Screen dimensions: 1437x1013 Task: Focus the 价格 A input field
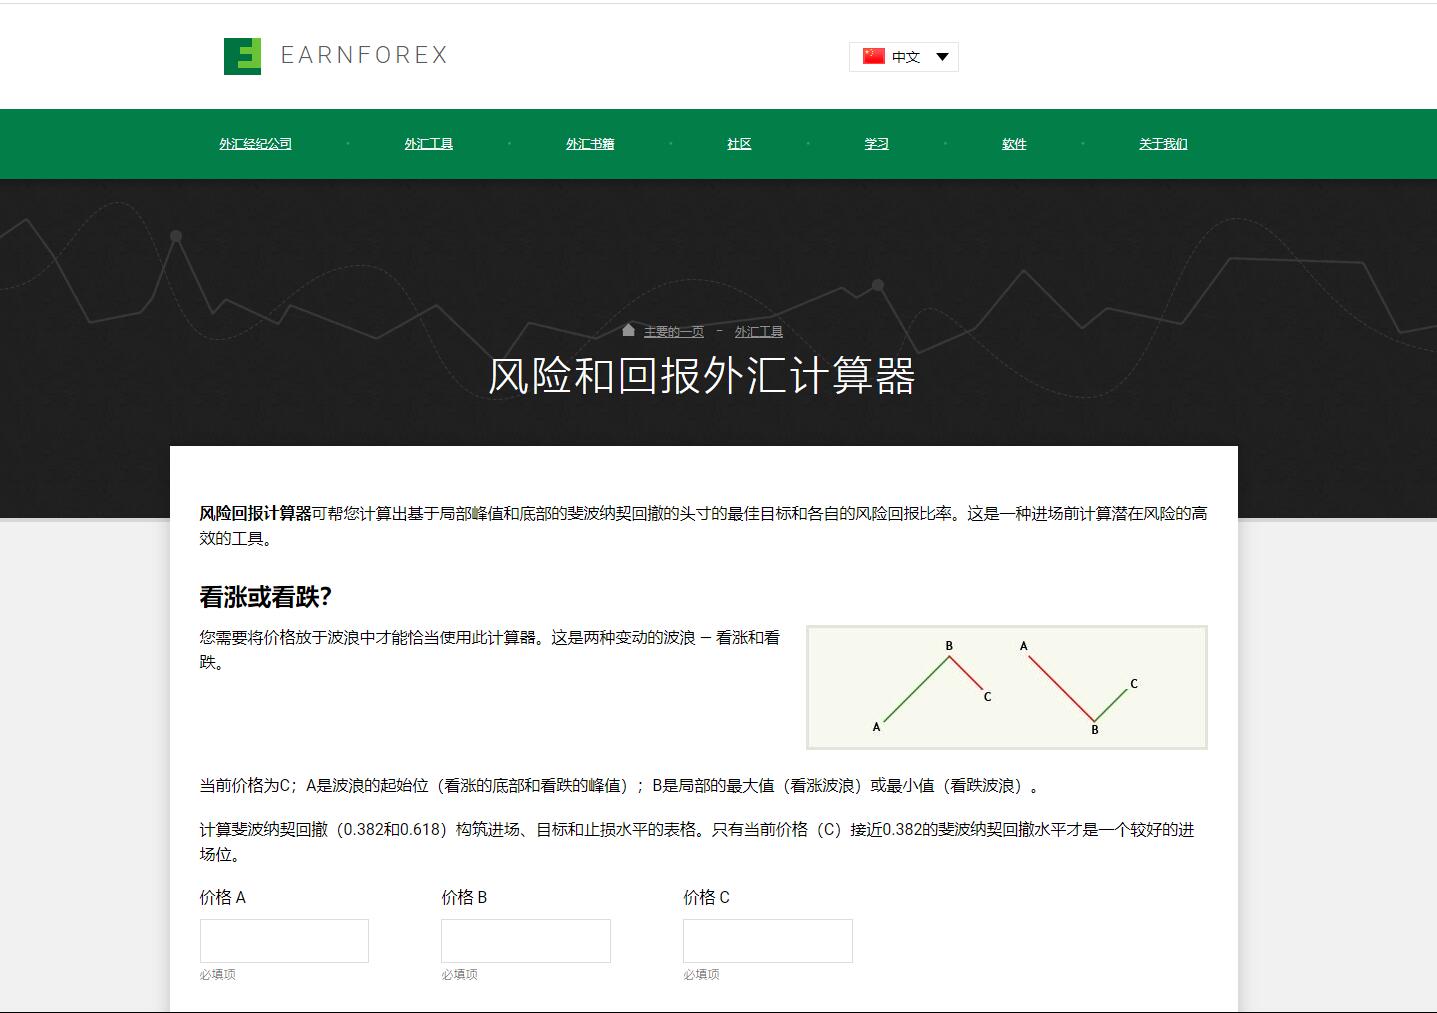click(284, 941)
